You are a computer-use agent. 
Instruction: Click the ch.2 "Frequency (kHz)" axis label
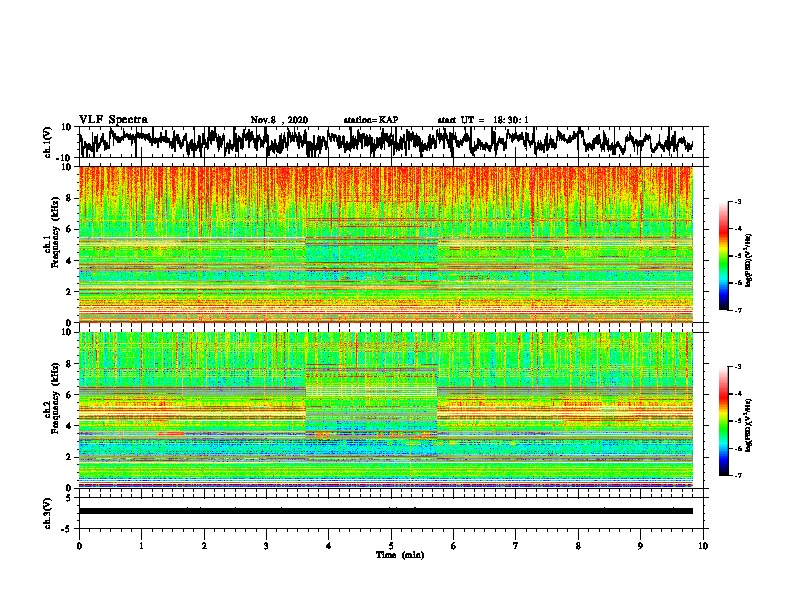[56, 399]
